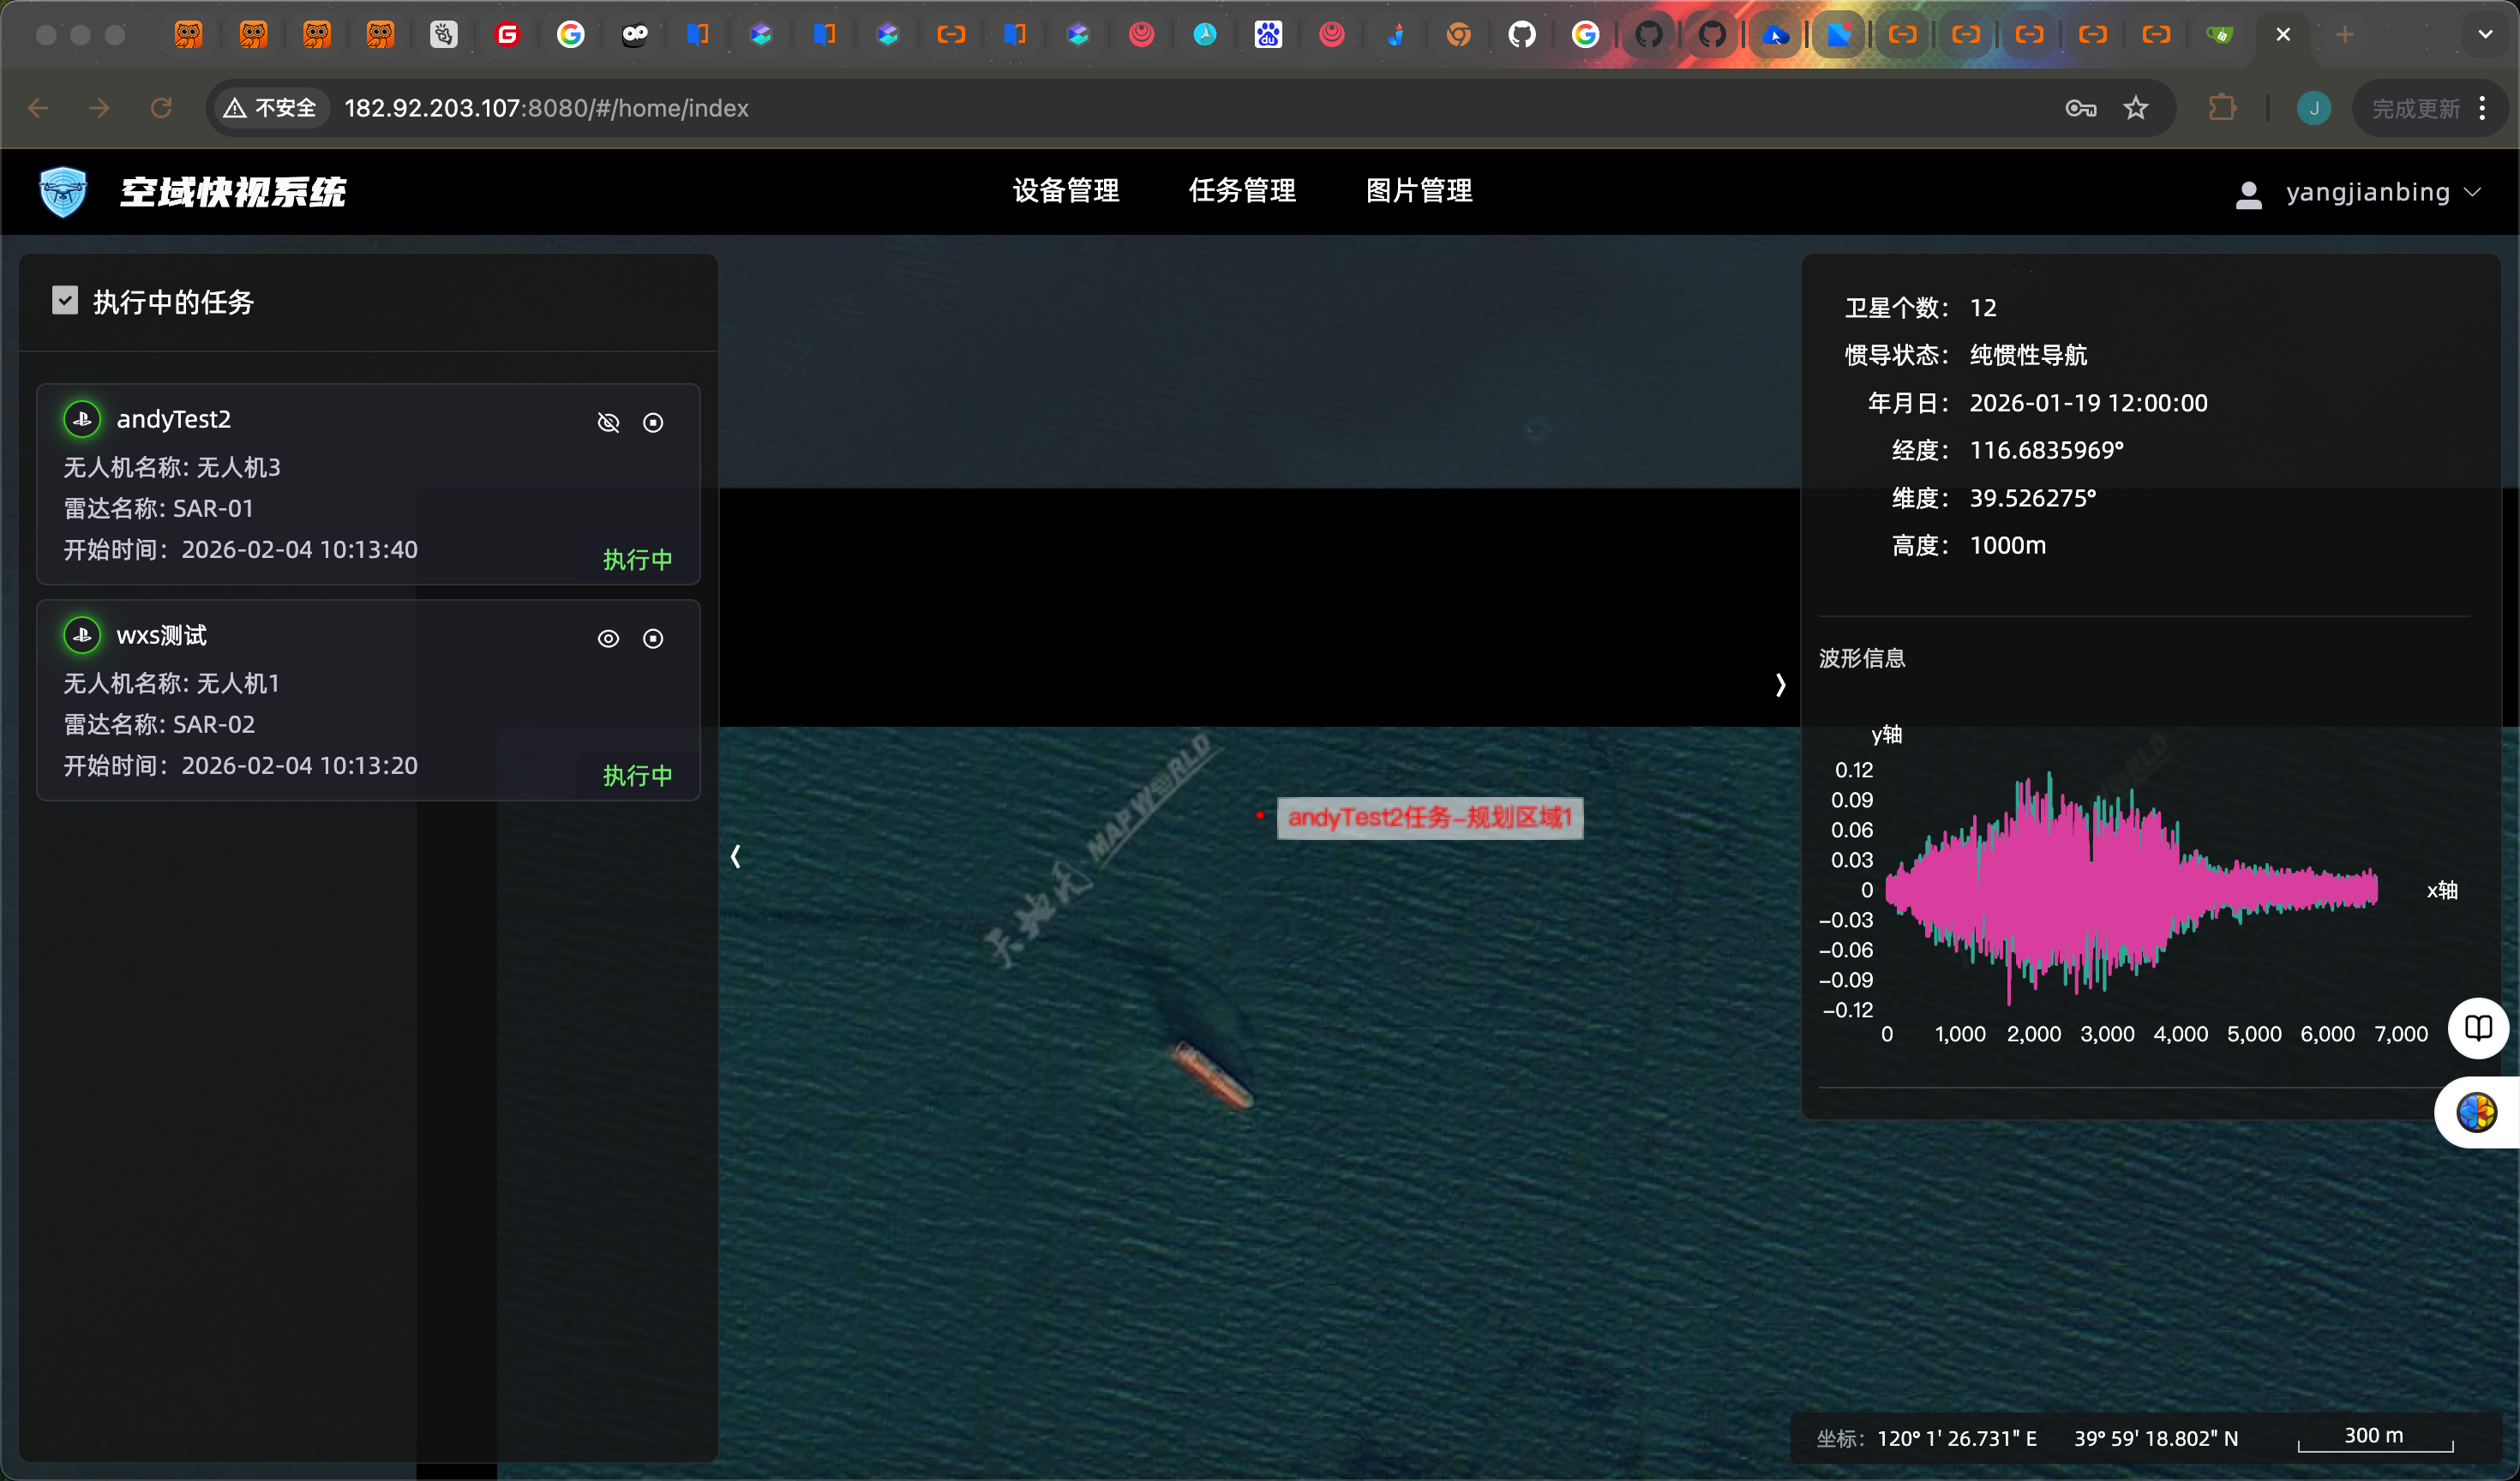Click the shield drone logo in header
This screenshot has width=2520, height=1481.
tap(63, 191)
